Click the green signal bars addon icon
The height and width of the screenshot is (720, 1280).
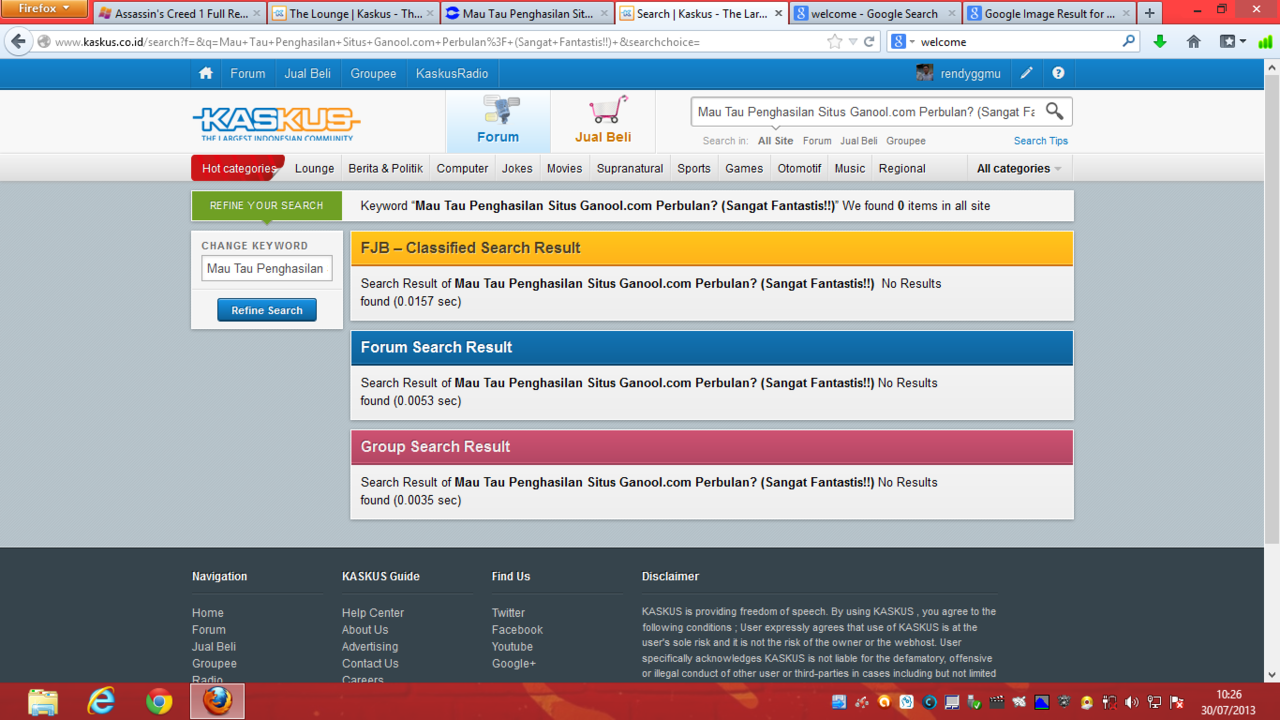point(1265,42)
